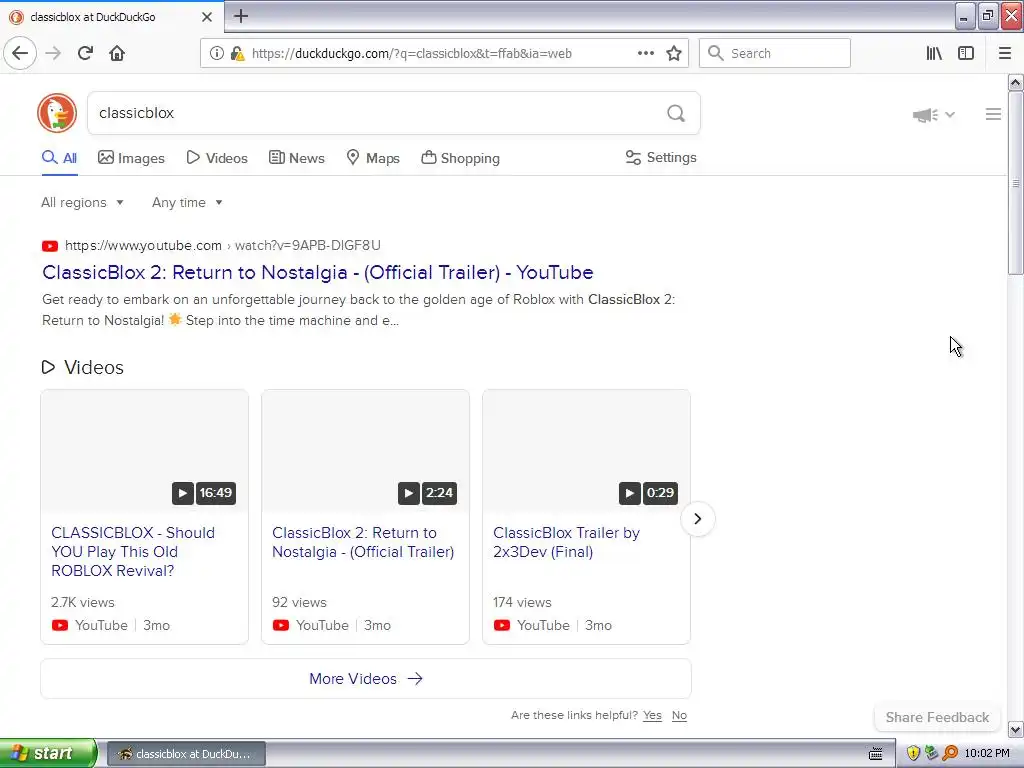Click the 174 views text
Viewport: 1024px width, 768px height.
tap(522, 602)
